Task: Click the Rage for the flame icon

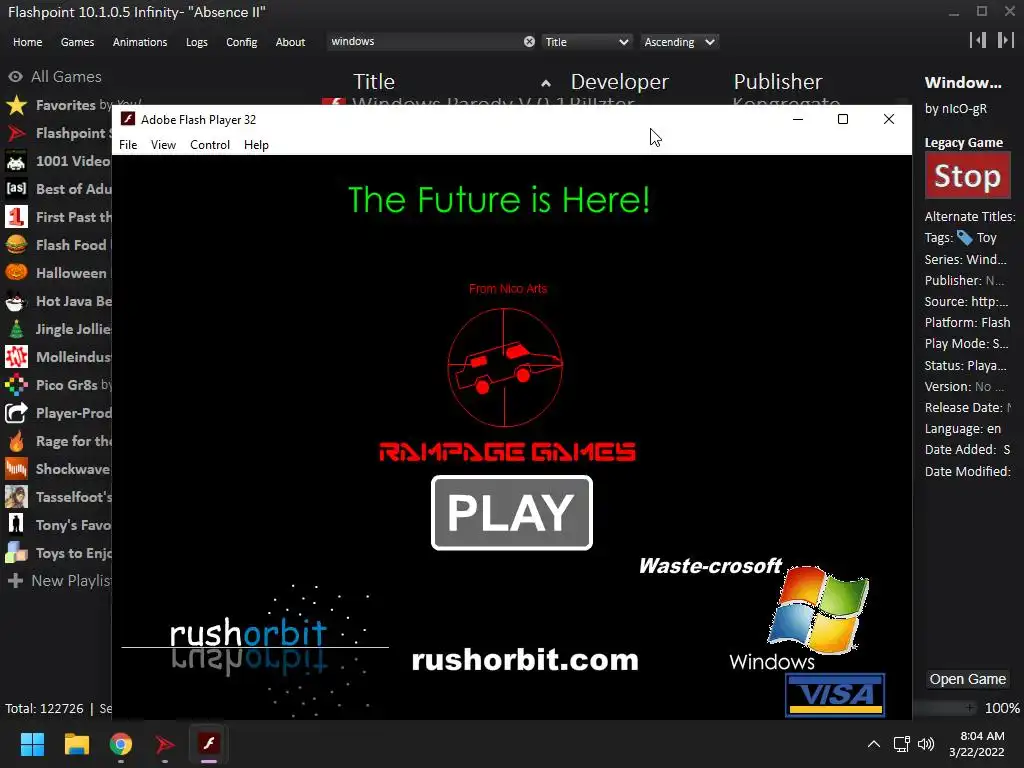Action: click(x=16, y=441)
